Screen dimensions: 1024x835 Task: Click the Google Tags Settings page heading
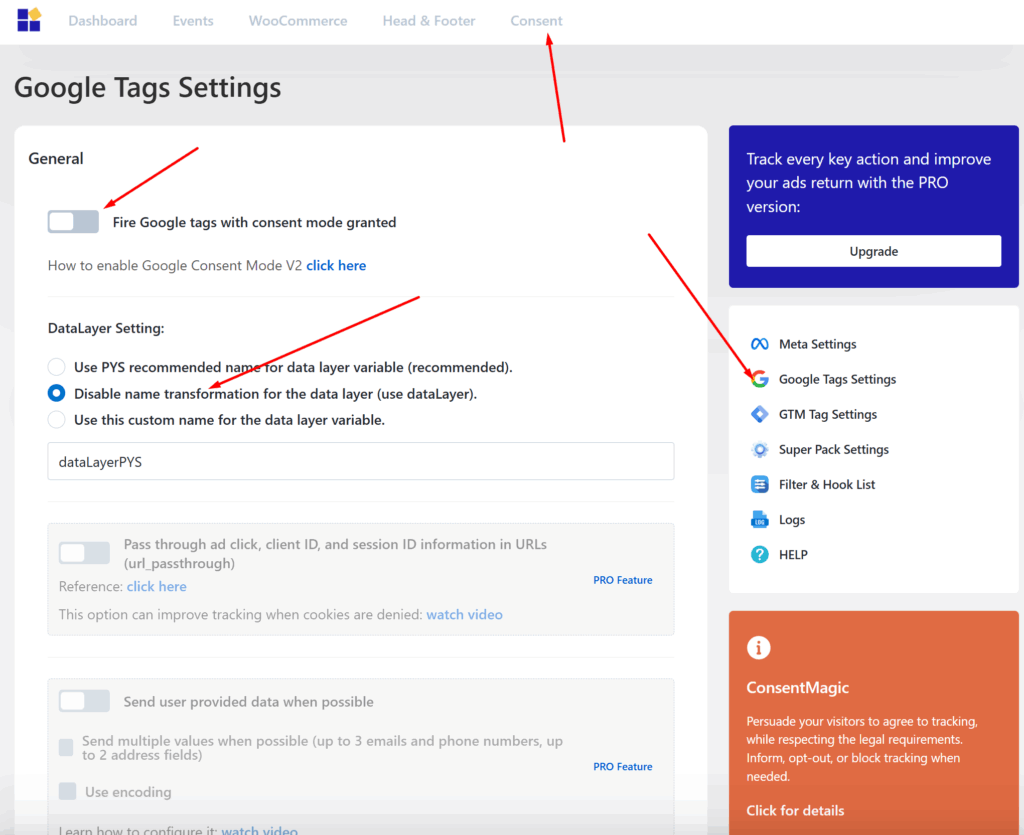point(148,87)
